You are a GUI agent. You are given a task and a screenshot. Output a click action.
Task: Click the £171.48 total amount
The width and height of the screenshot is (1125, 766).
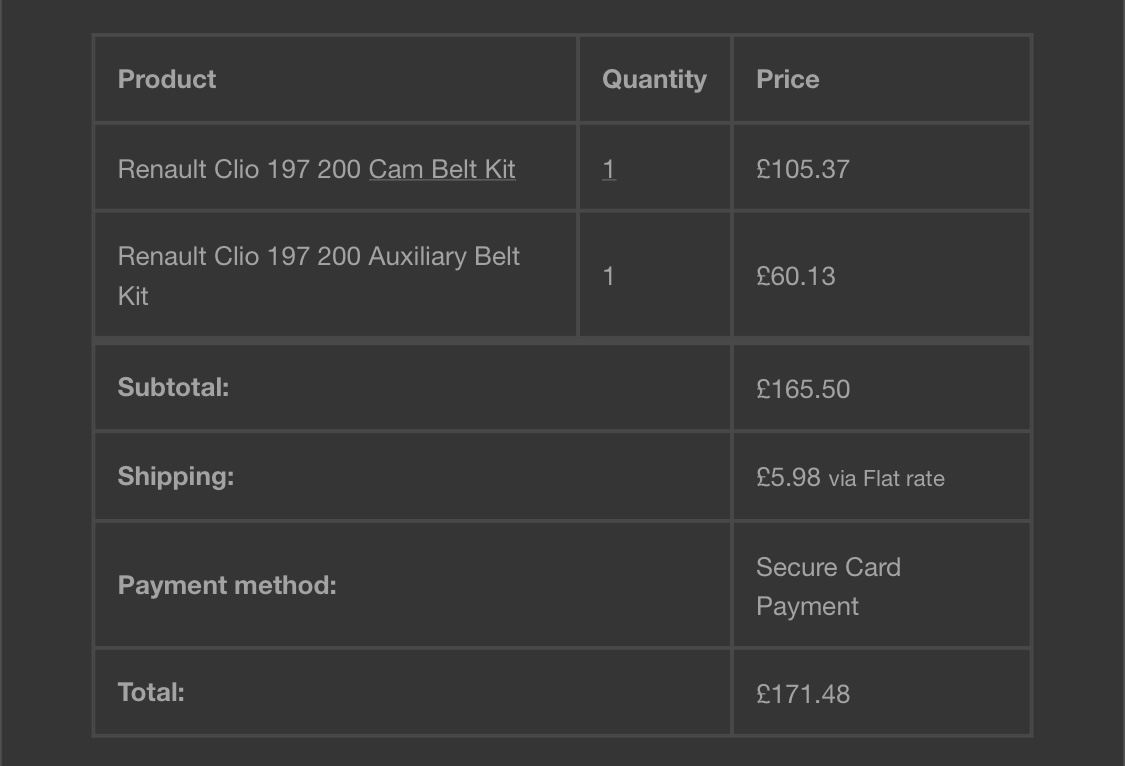coord(803,694)
